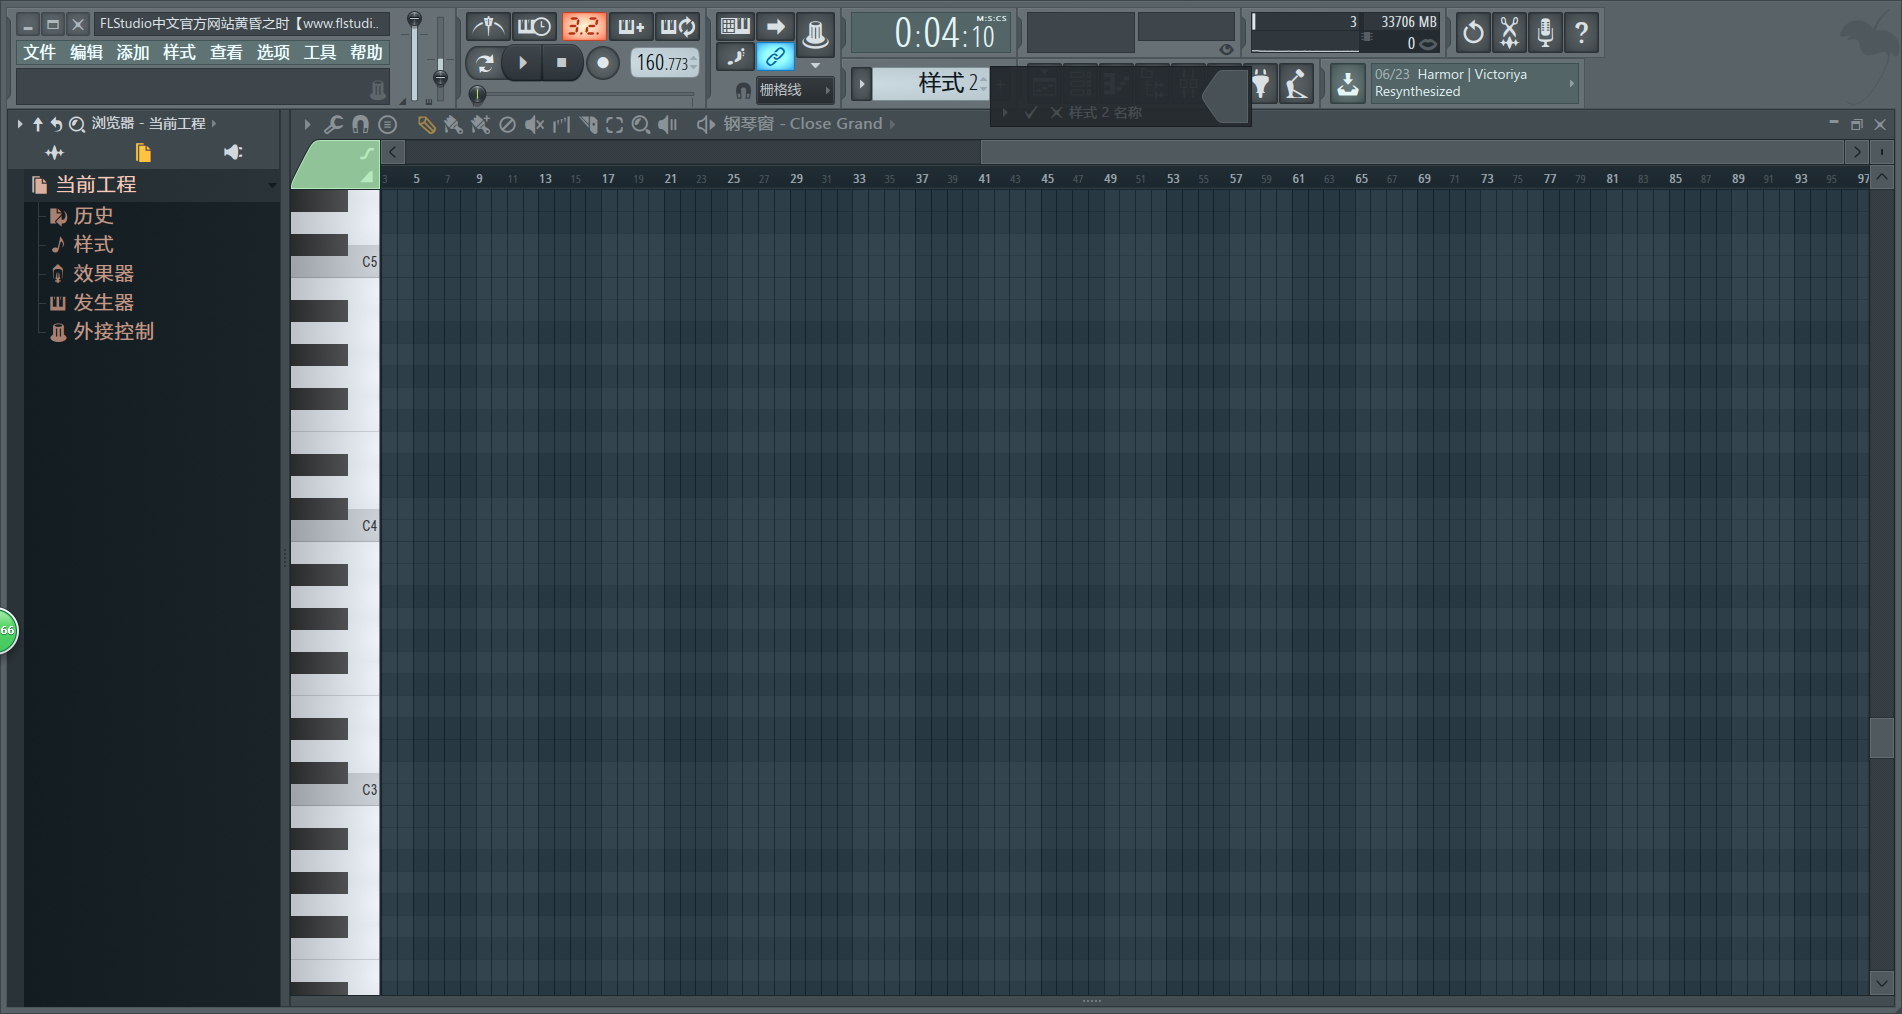1902x1014 pixels.
Task: Open the audio editor scissors icon
Action: (1509, 33)
